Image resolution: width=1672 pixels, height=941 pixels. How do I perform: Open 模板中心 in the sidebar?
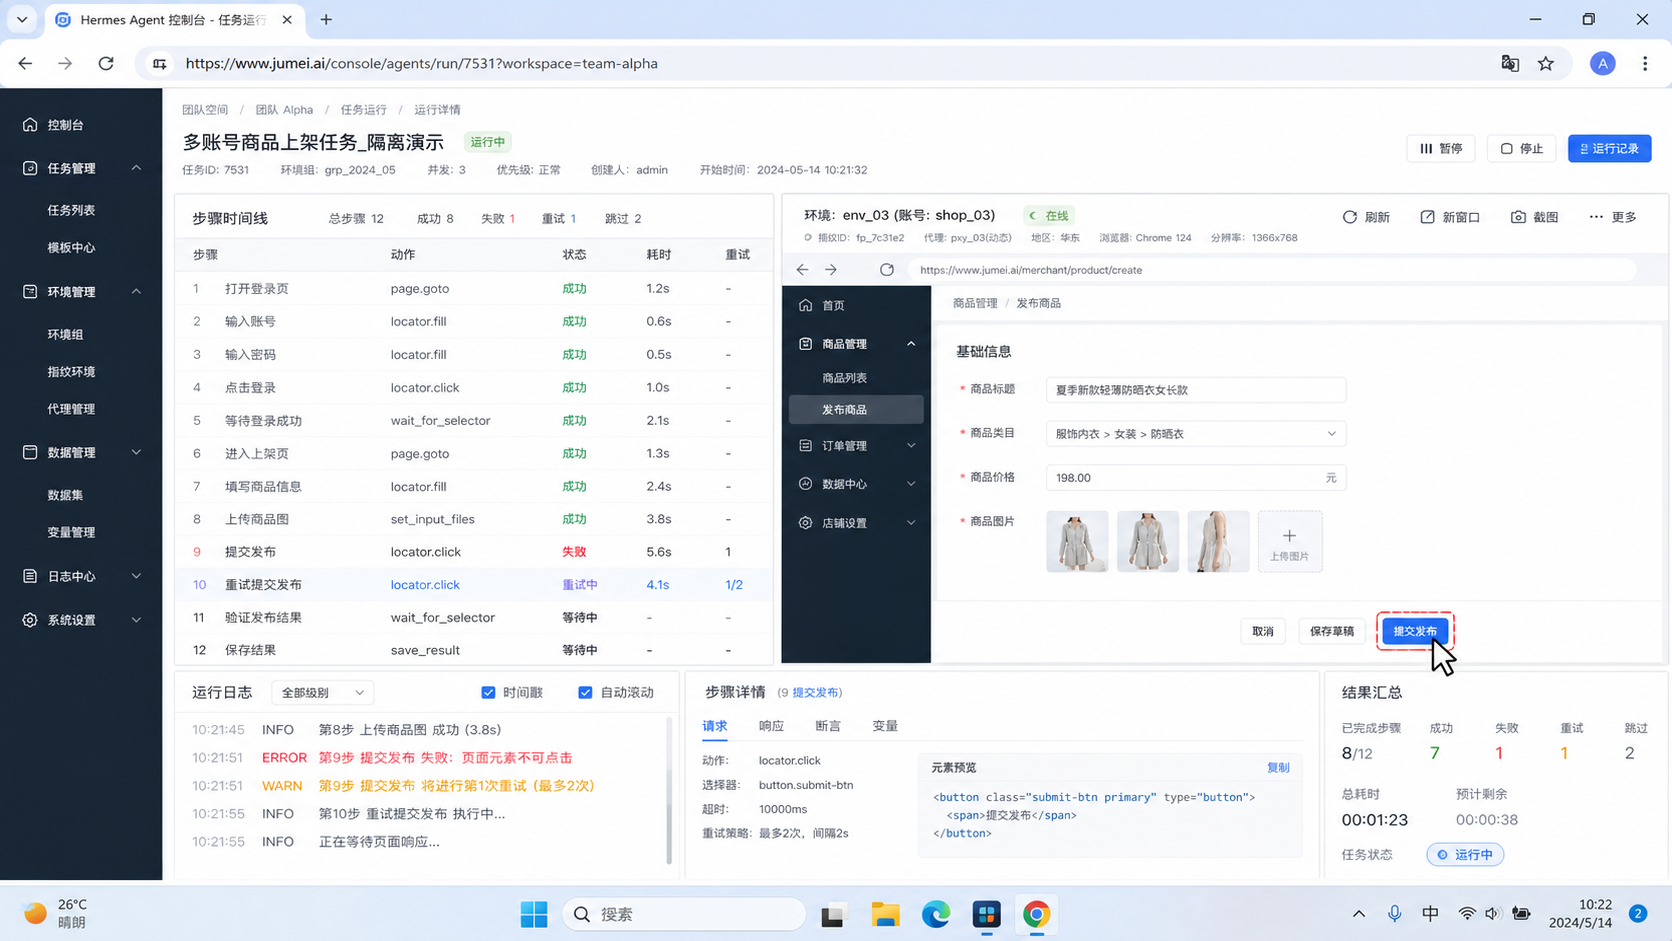71,247
